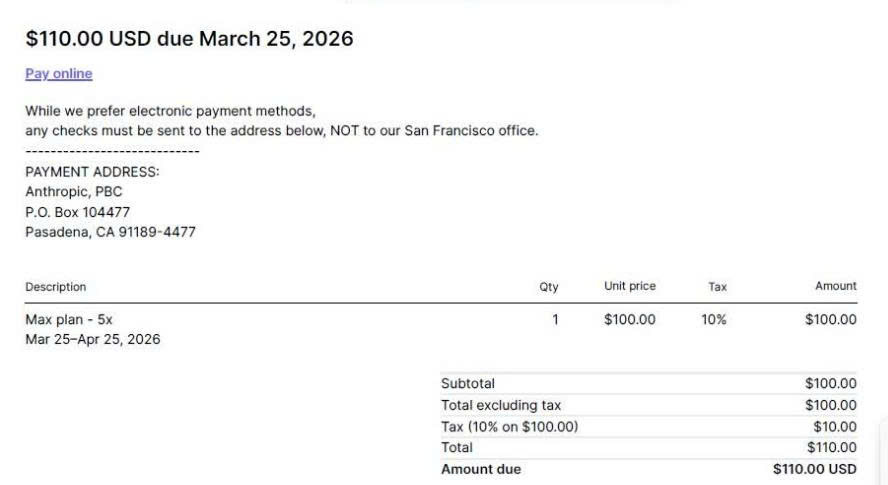Image resolution: width=888 pixels, height=485 pixels.
Task: Click the Total excluding tax label
Action: (x=501, y=405)
